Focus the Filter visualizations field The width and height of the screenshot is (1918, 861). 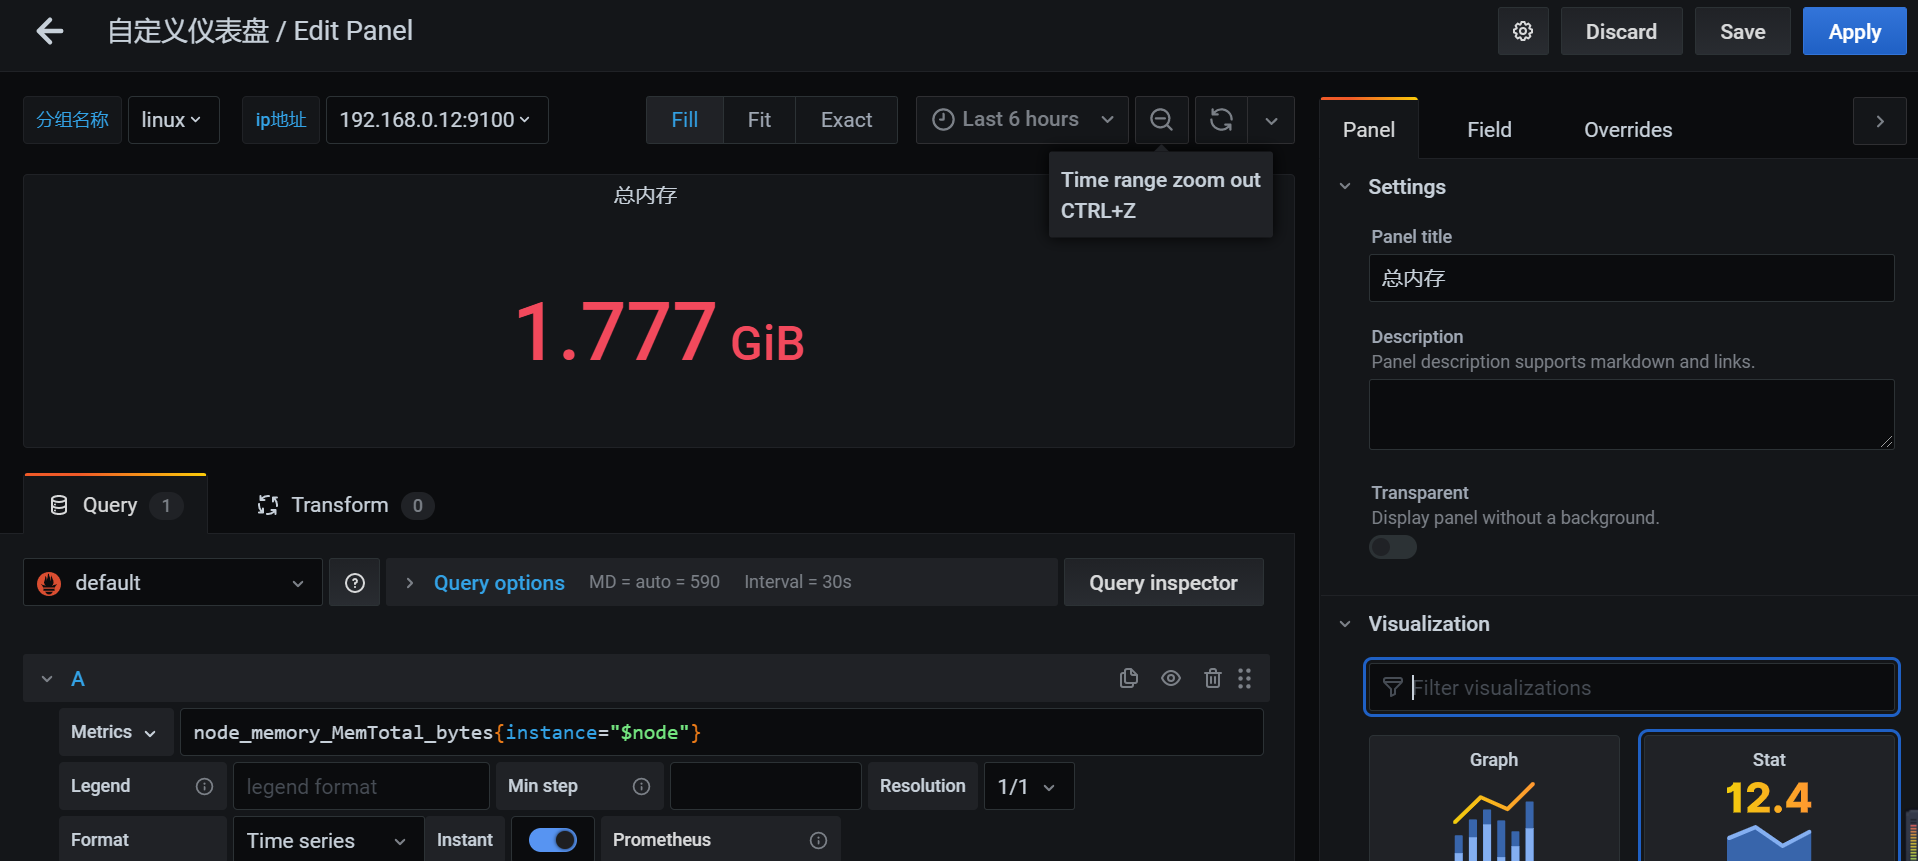point(1631,687)
